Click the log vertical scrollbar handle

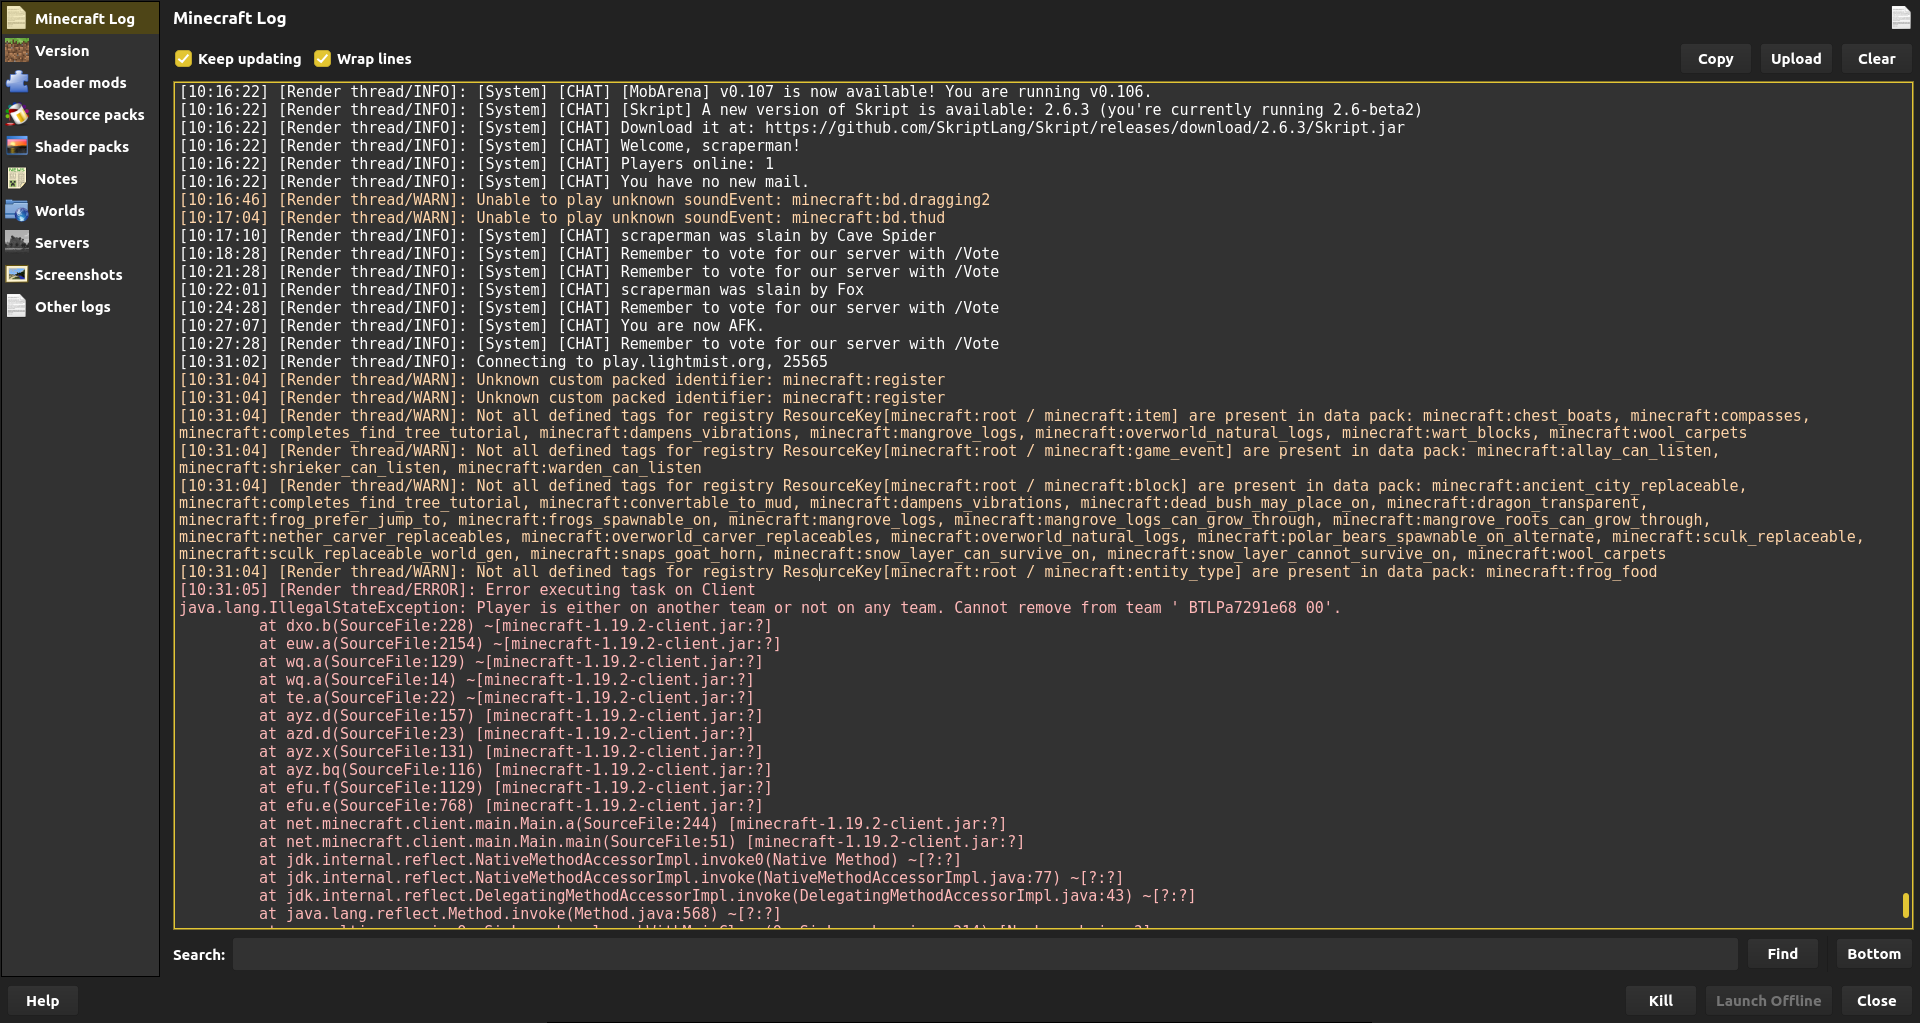pos(1905,905)
